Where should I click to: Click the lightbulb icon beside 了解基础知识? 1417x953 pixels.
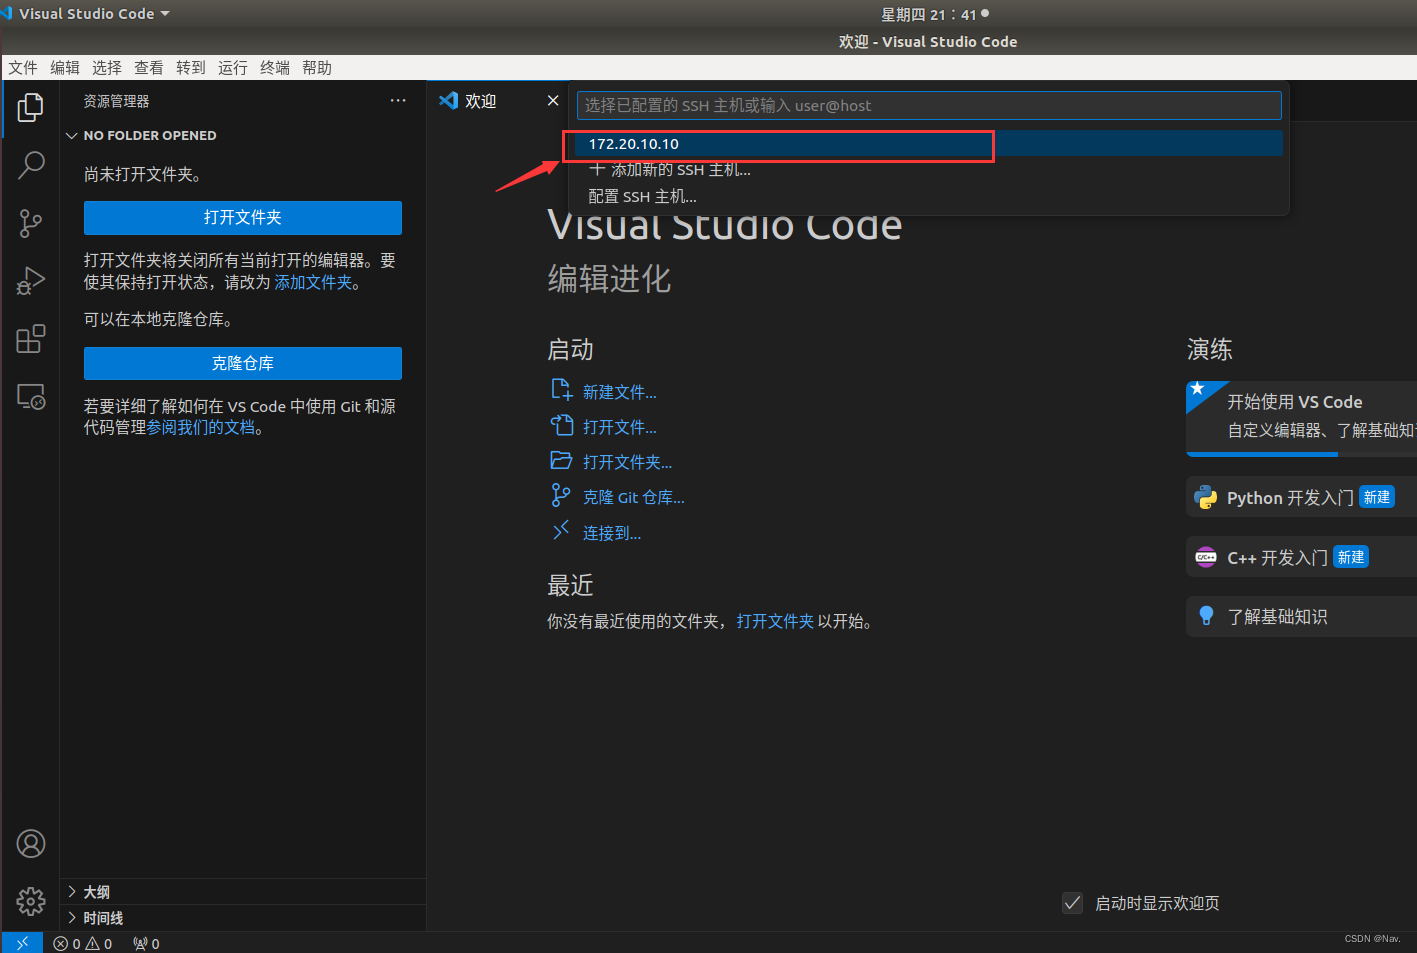coord(1206,616)
